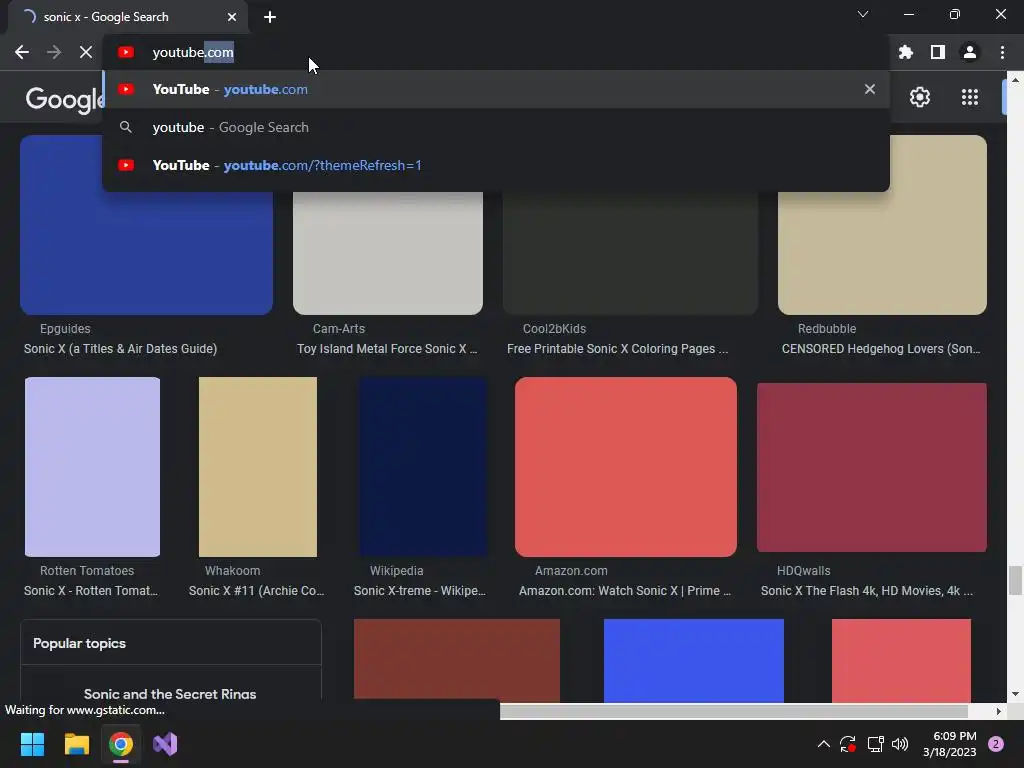This screenshot has height=768, width=1024.
Task: Open the bright blue thumbnail in bottom row
Action: coord(694,660)
